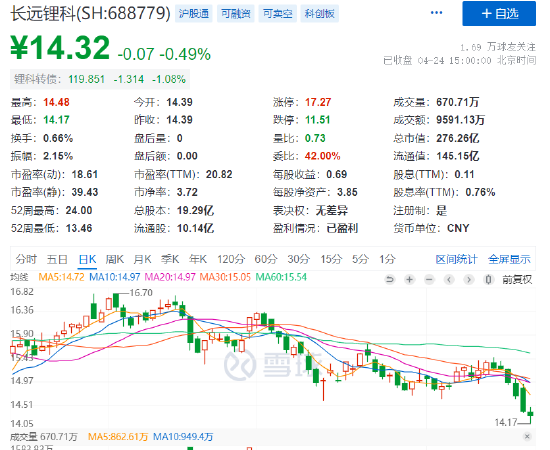Move chart right with right-arrow icon
Image resolution: width=550 pixels, height=450 pixels.
click(469, 280)
